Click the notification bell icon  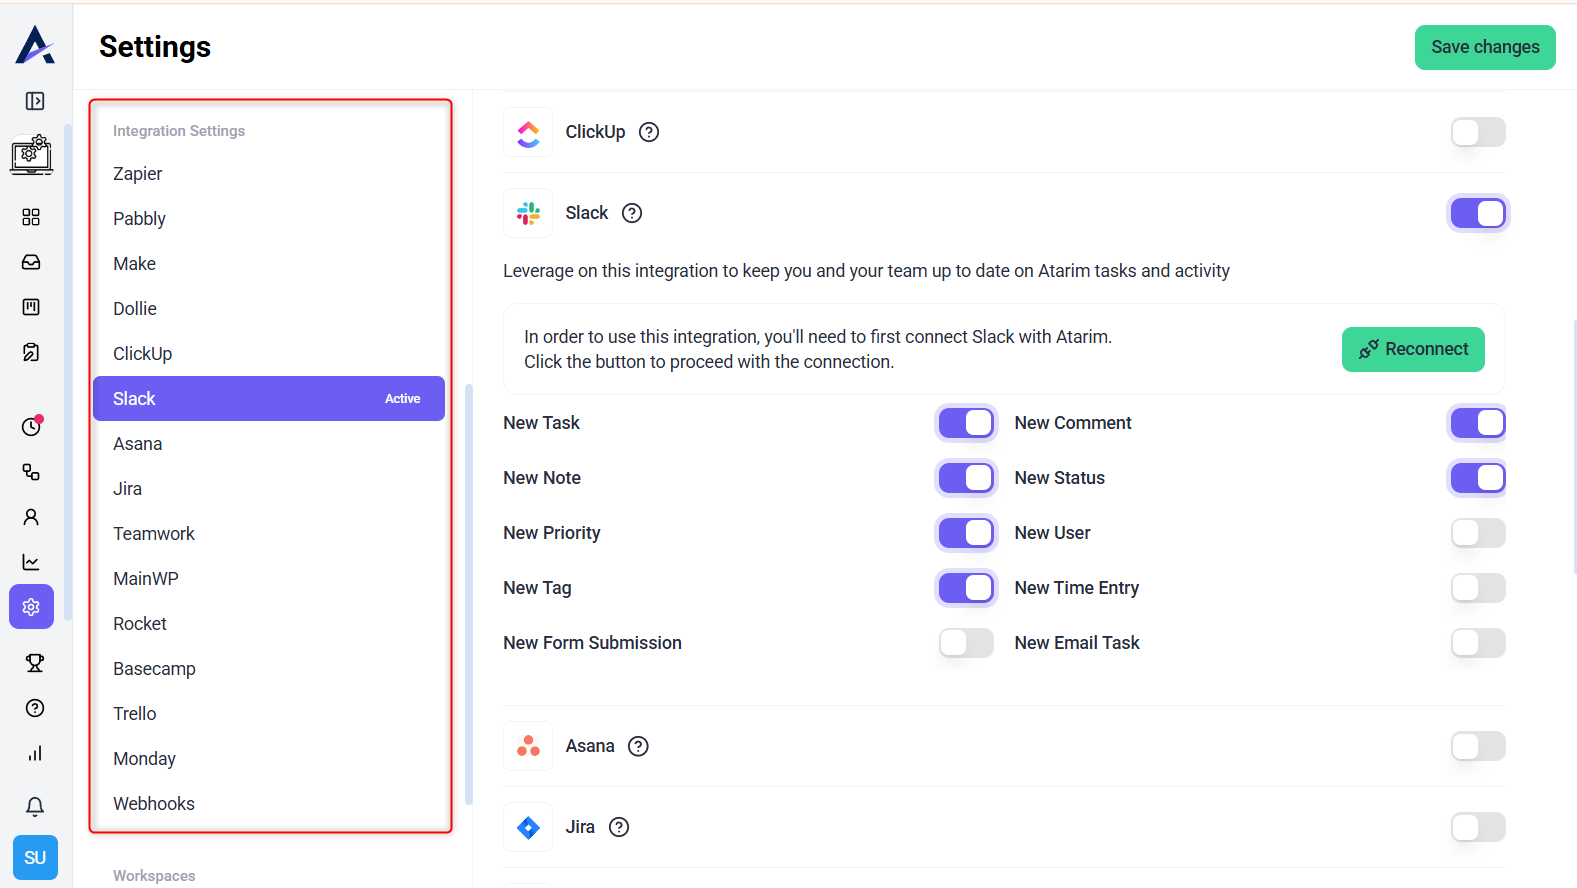(x=35, y=806)
